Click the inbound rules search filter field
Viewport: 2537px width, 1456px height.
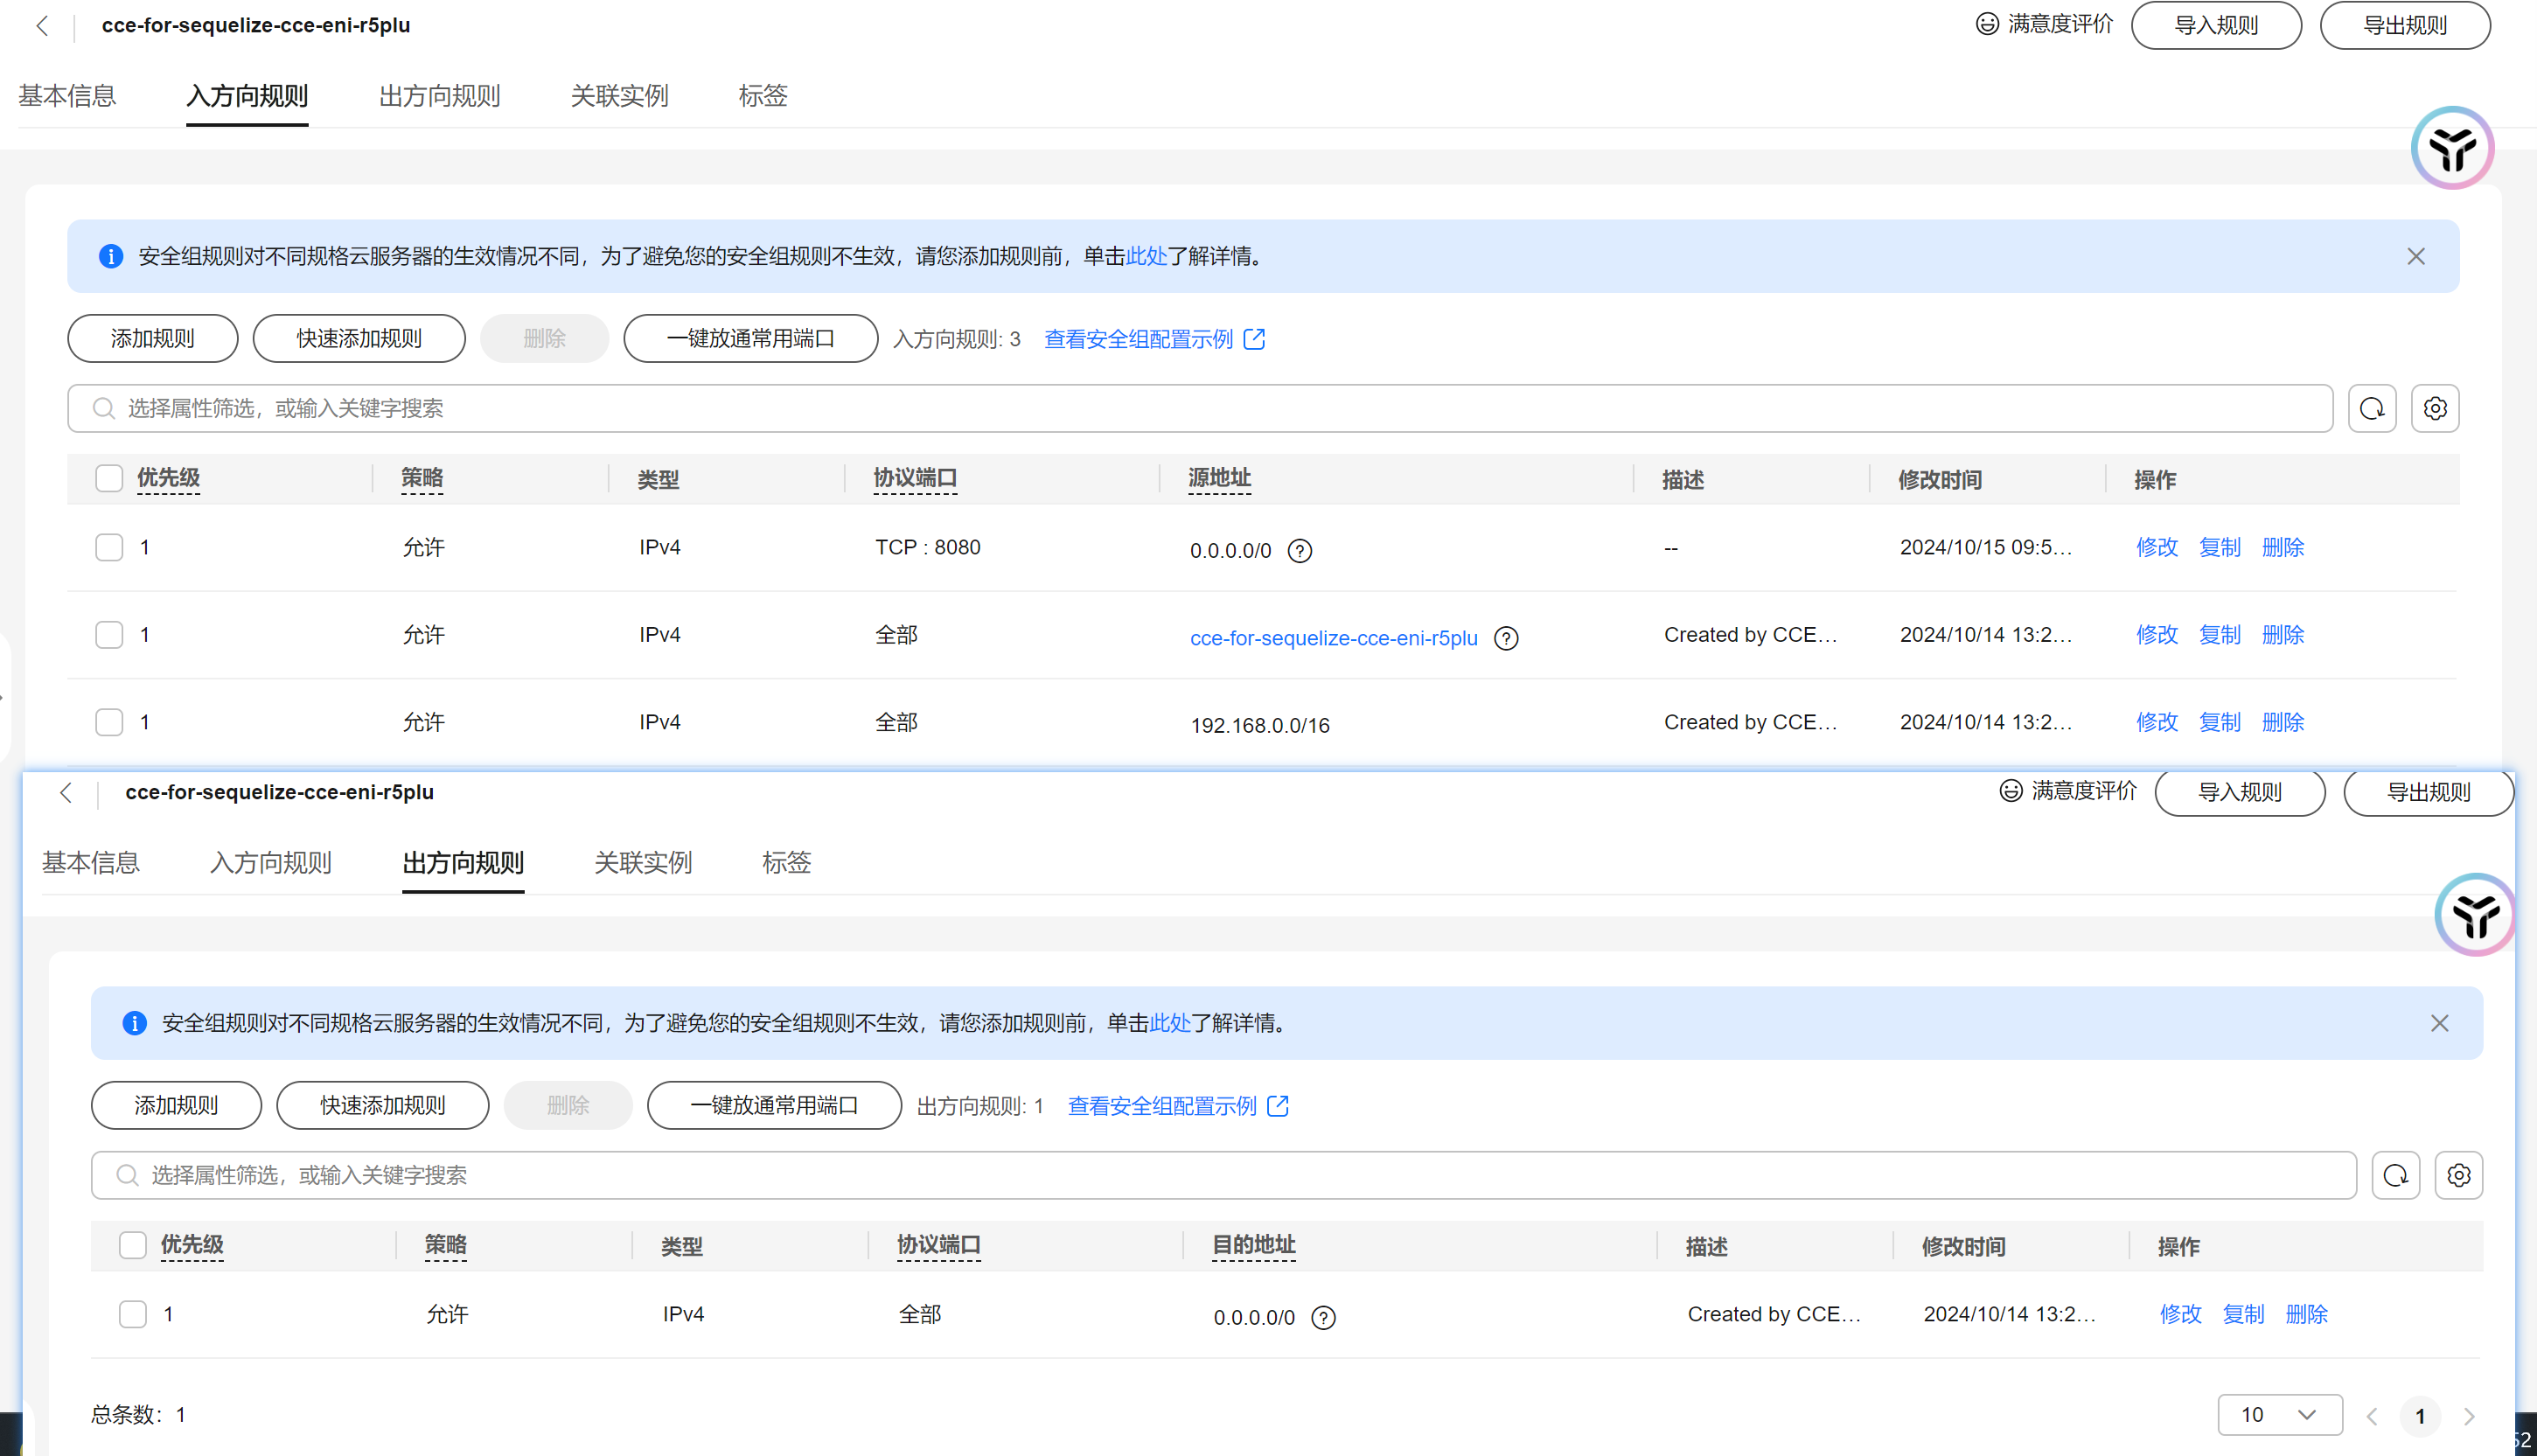pyautogui.click(x=1200, y=408)
